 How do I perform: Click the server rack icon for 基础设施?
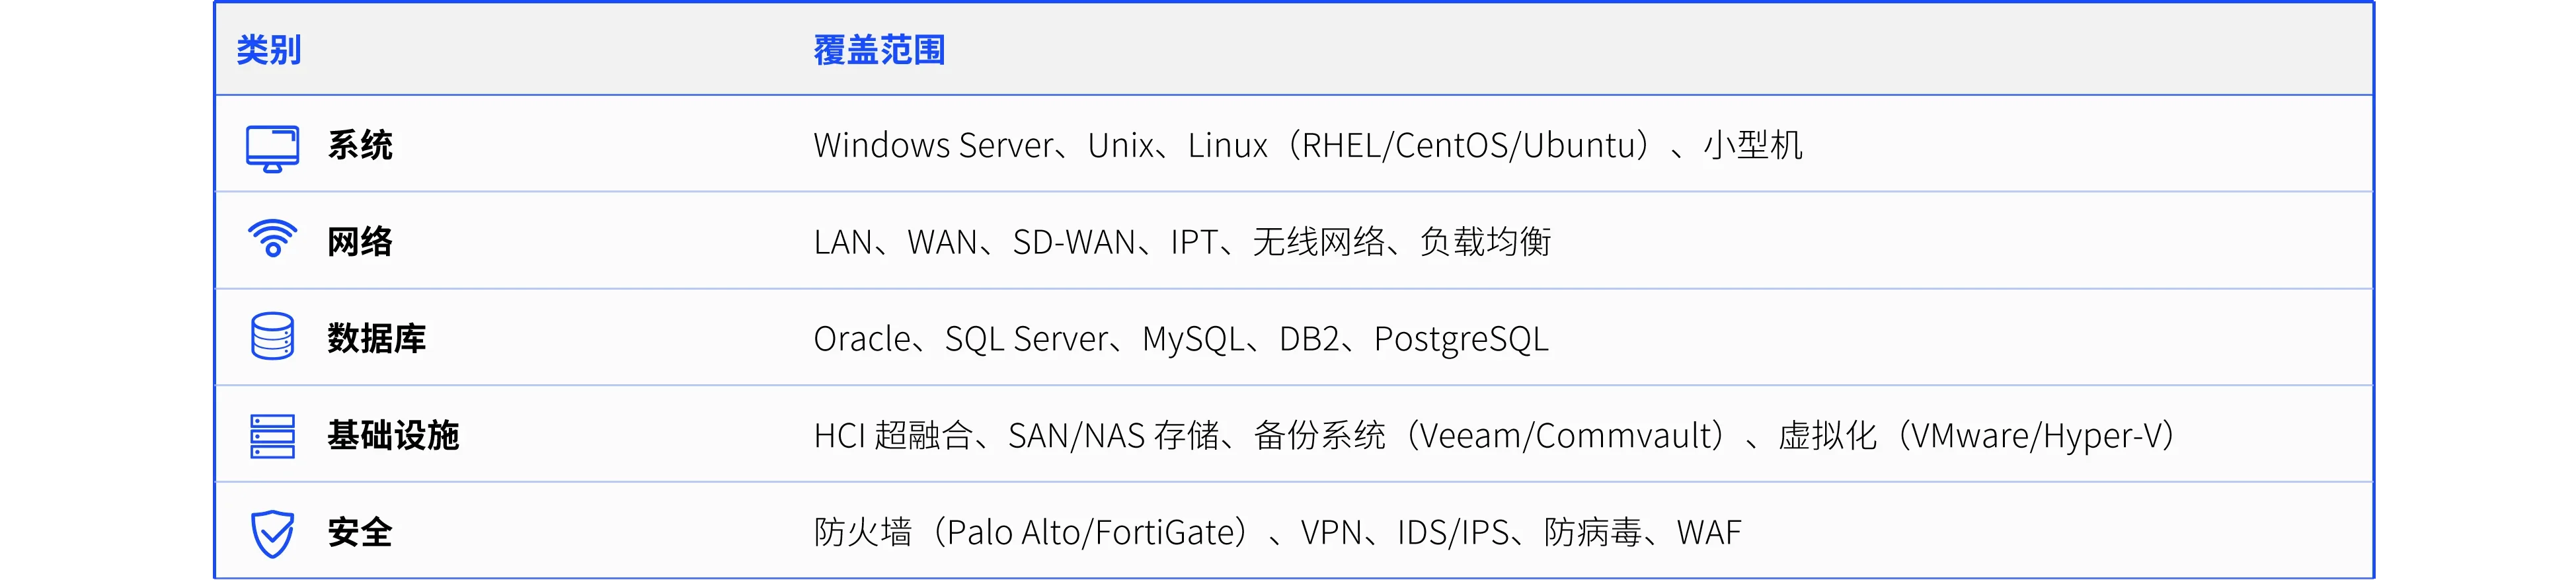pos(272,436)
